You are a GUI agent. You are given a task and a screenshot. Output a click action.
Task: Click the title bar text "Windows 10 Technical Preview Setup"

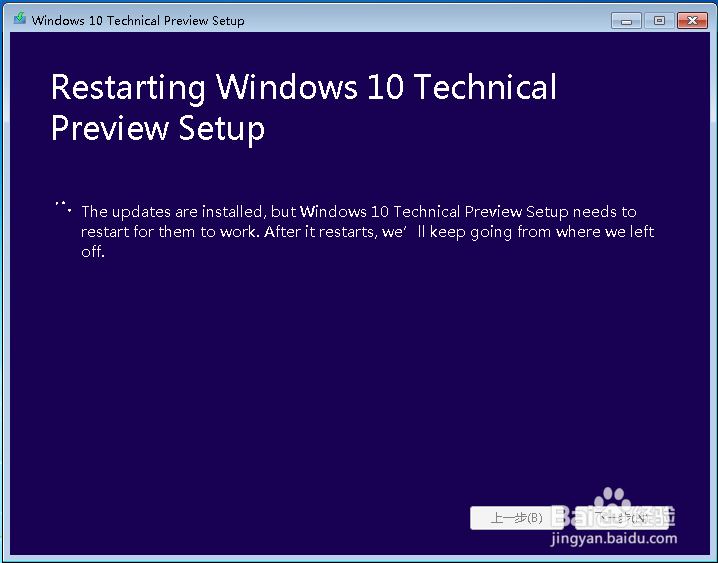(138, 21)
